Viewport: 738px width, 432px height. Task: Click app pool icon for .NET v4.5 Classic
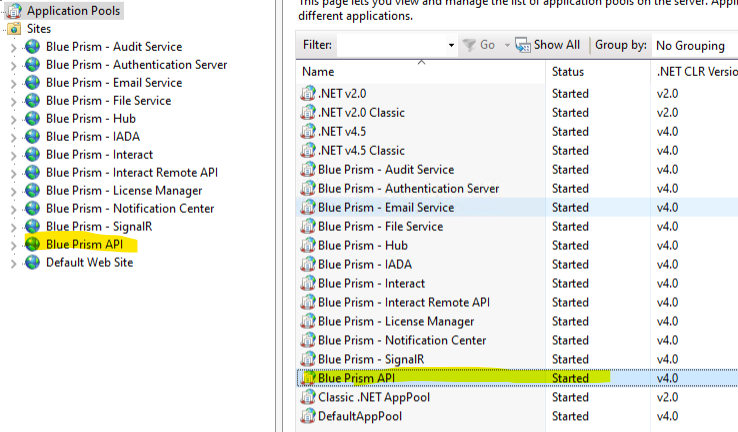(308, 151)
